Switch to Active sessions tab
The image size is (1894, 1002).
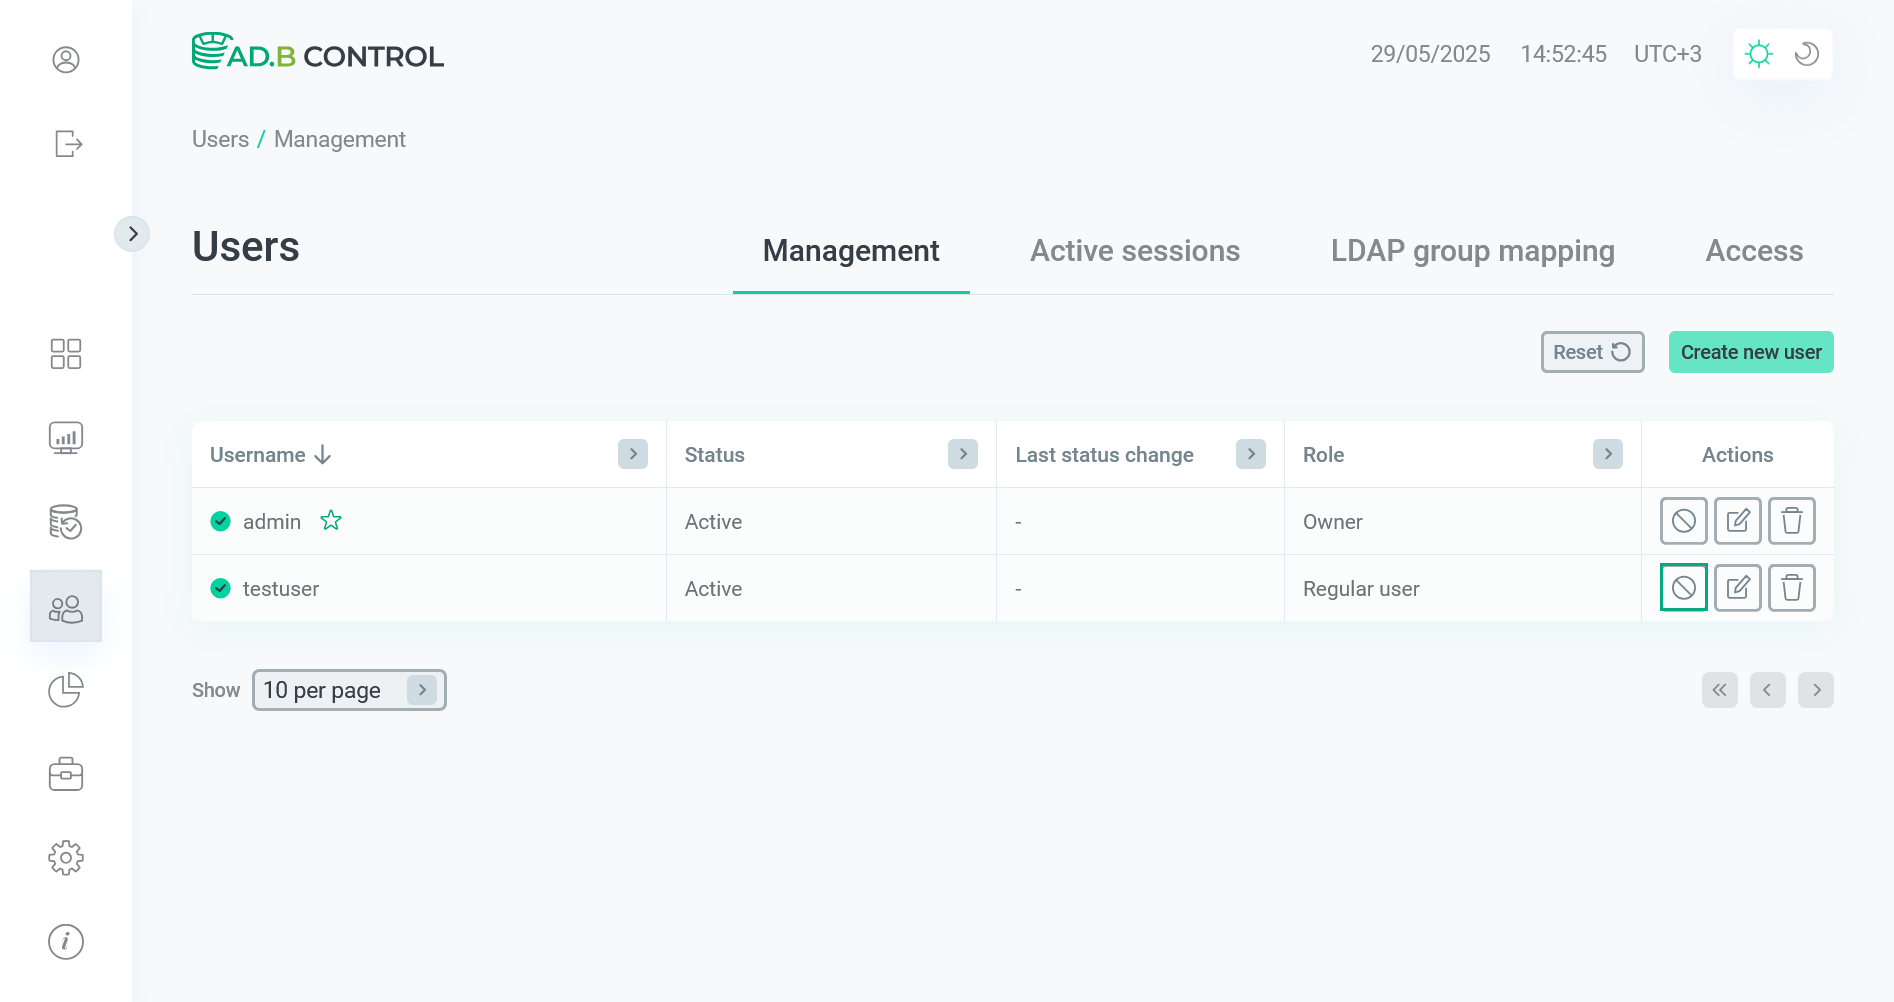tap(1134, 251)
